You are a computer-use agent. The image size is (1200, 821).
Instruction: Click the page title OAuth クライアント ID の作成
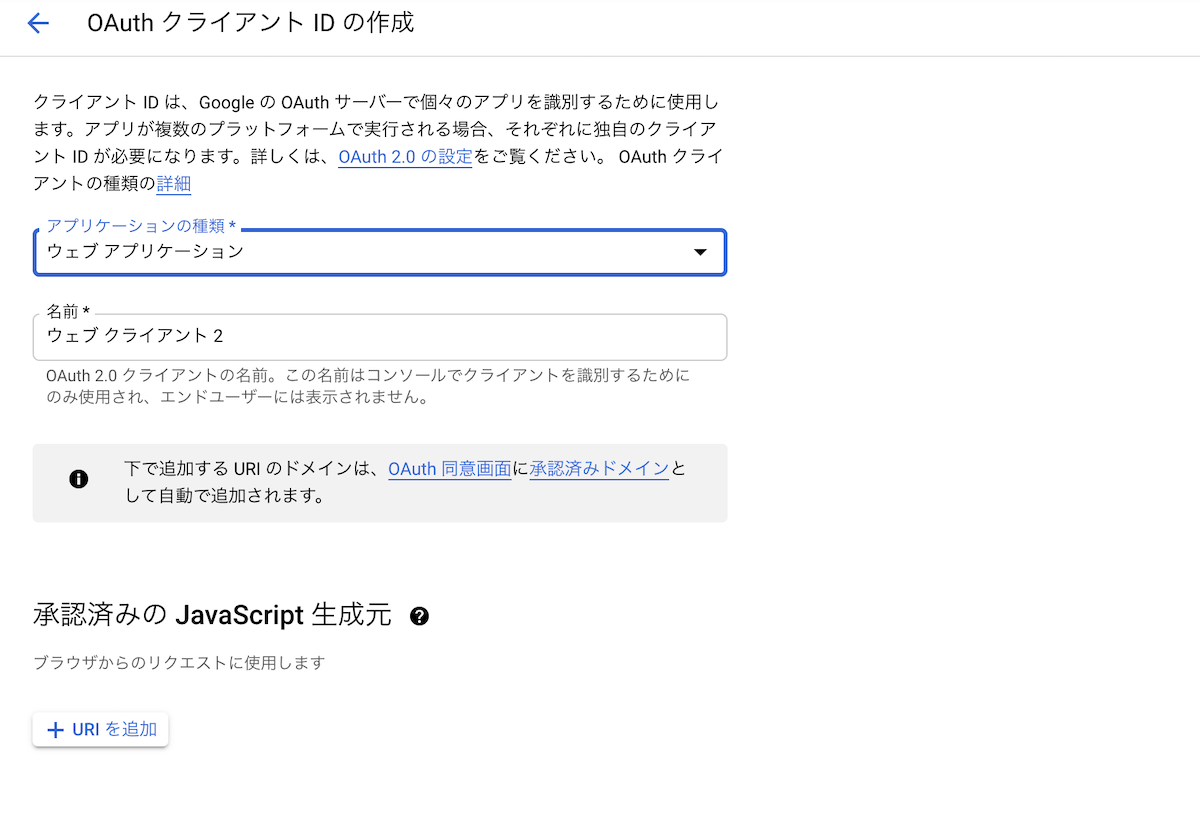tap(251, 23)
